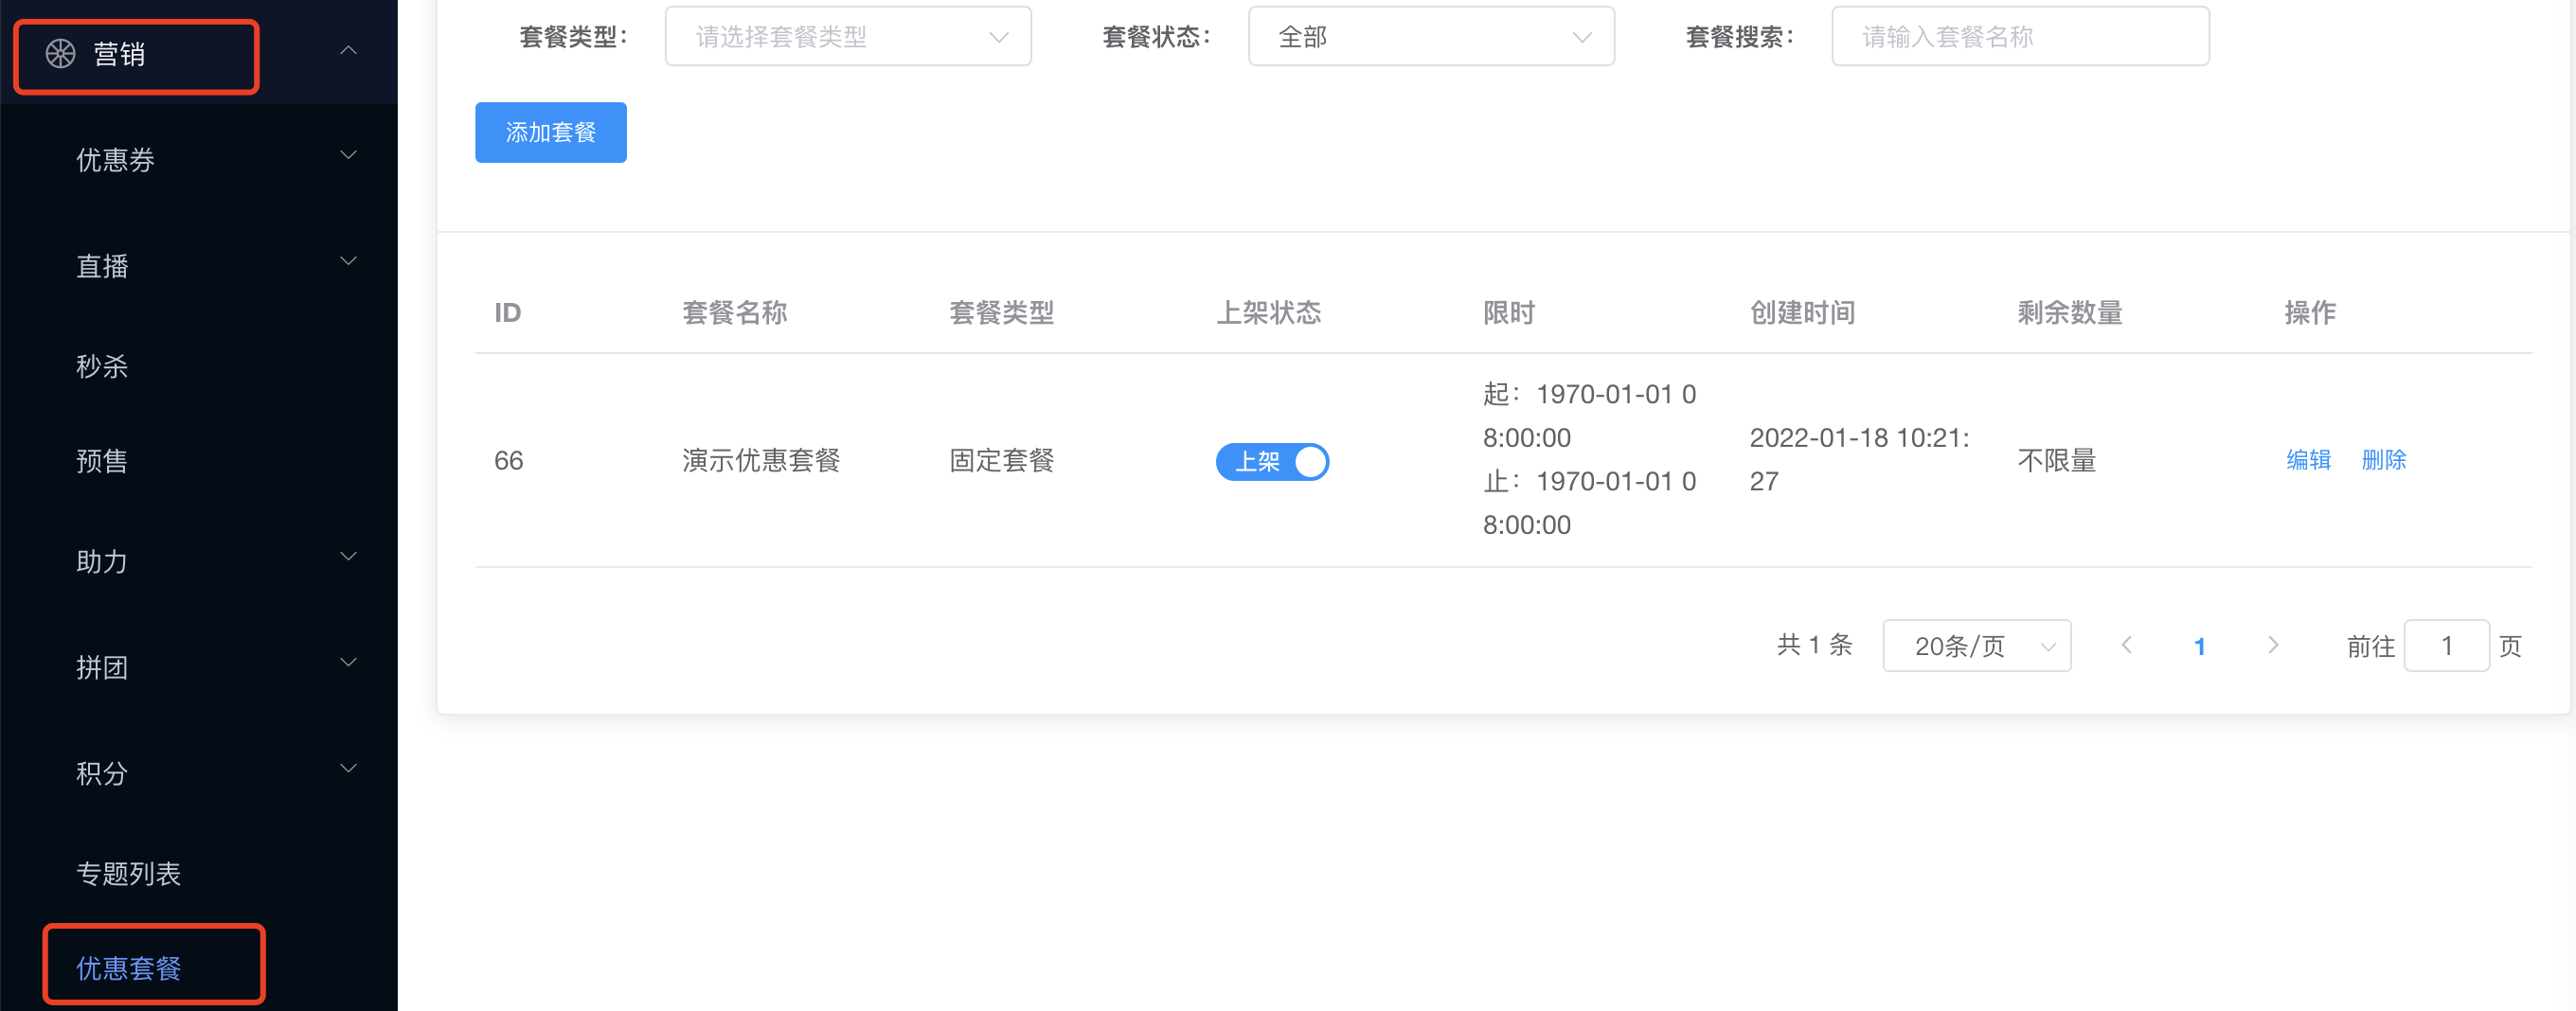Click 编辑 link for package 66

[x=2308, y=460]
